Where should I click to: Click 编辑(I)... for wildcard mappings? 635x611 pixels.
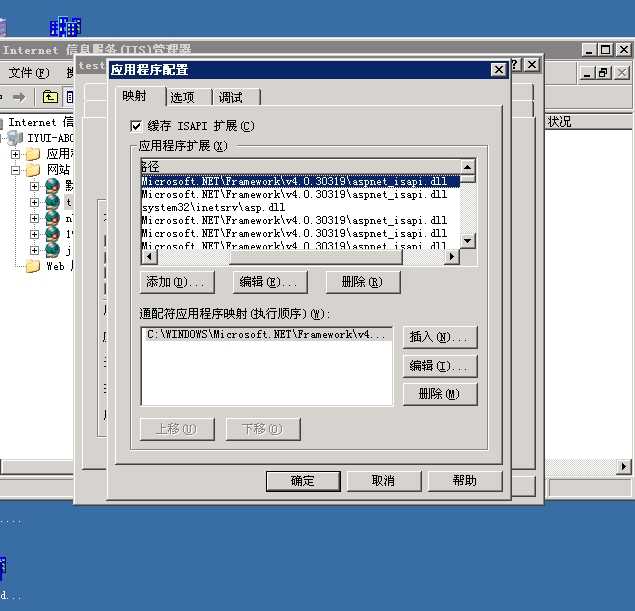tap(440, 366)
